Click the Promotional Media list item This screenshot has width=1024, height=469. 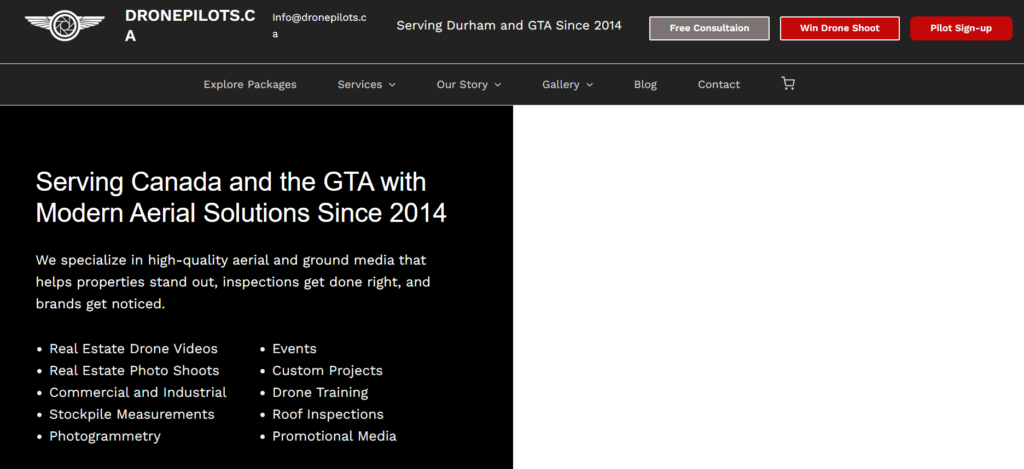click(334, 436)
